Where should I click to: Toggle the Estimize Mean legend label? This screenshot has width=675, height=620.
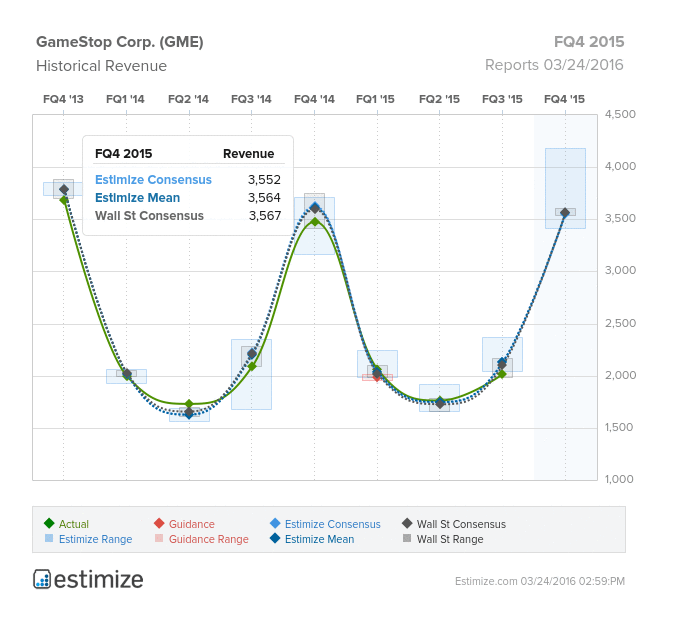pyautogui.click(x=319, y=539)
